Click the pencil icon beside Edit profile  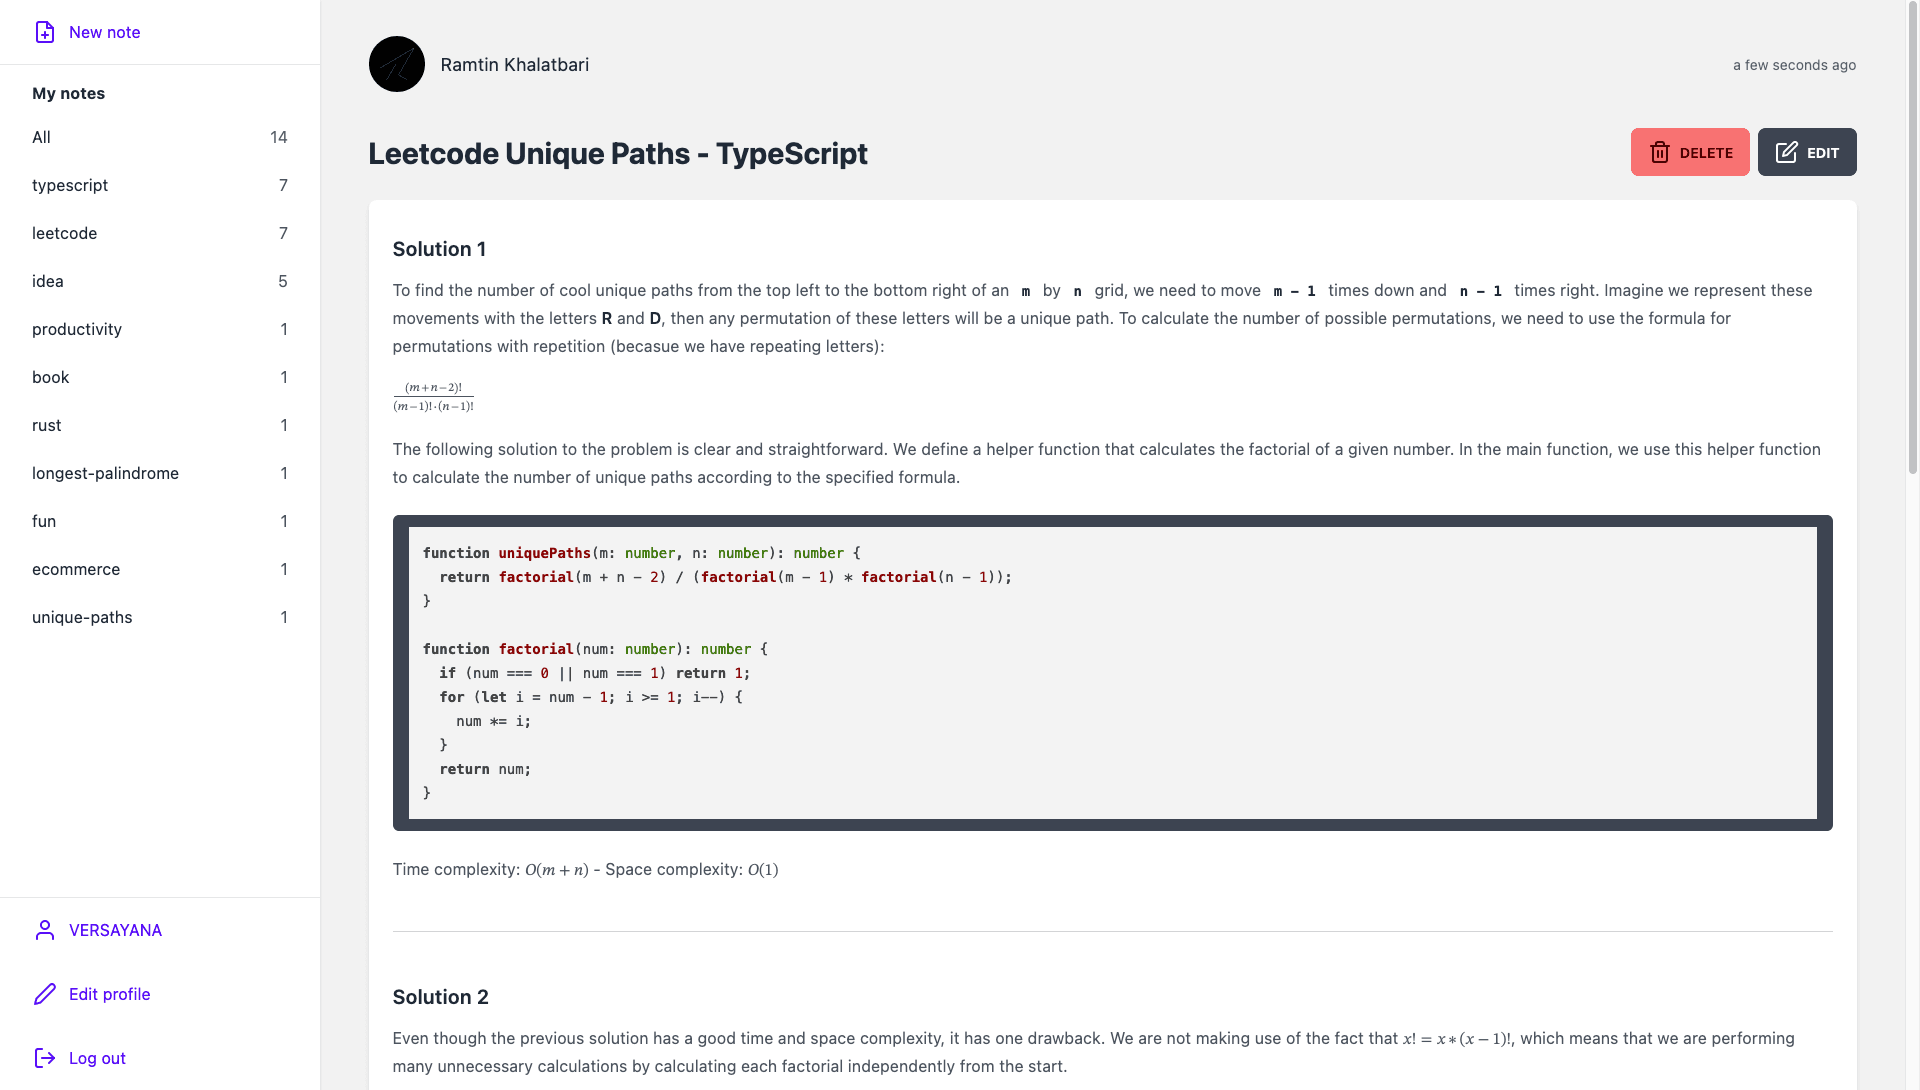[44, 994]
